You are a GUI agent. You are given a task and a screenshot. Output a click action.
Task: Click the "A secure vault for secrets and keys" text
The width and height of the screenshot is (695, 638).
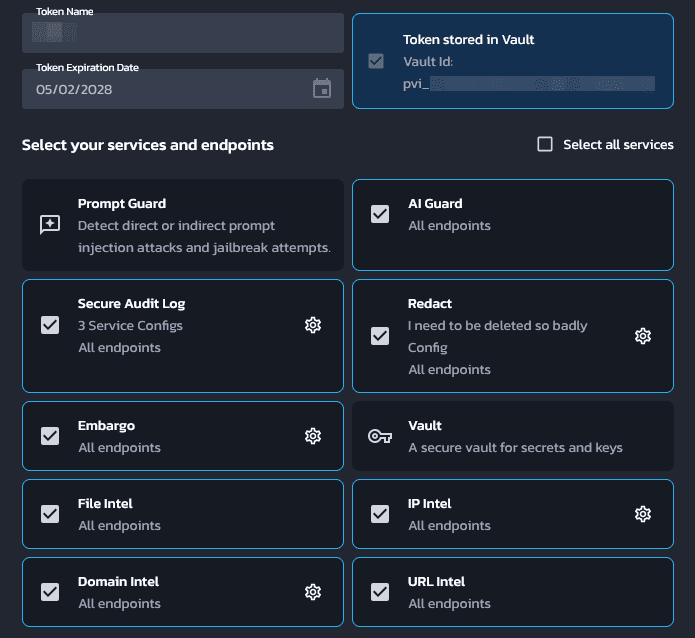515,448
